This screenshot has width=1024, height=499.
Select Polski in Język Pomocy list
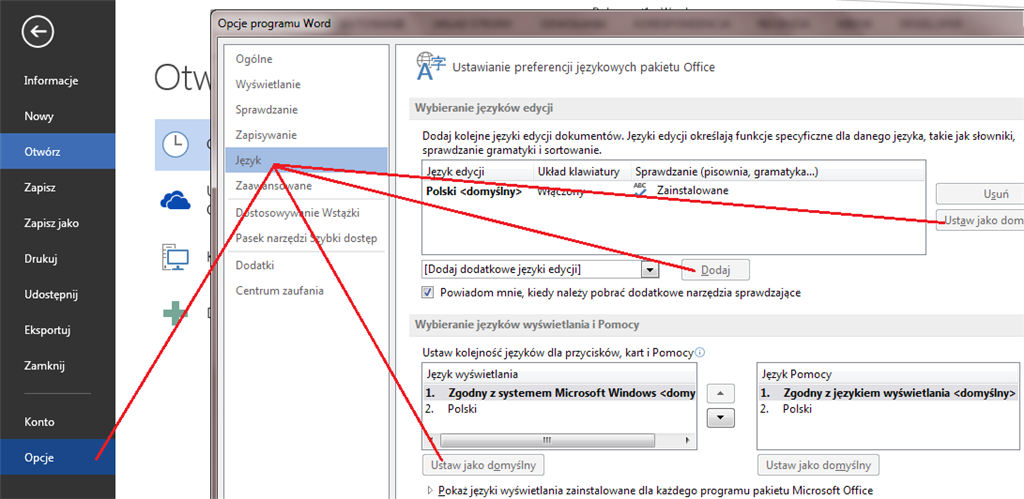click(888, 410)
